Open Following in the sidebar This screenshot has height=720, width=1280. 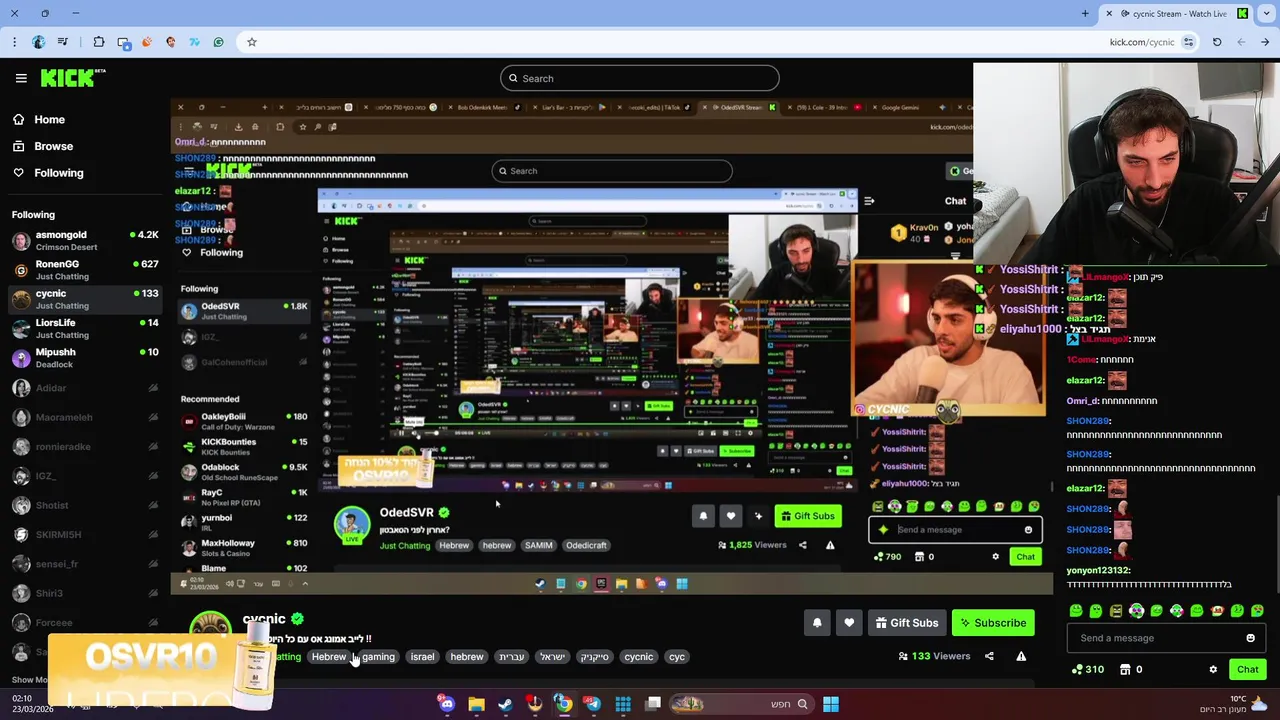tap(47, 173)
